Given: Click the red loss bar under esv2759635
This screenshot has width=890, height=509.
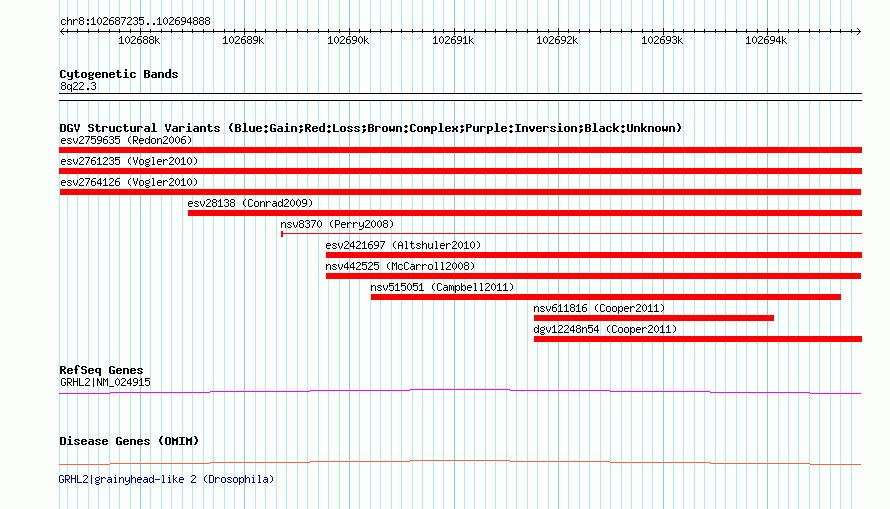Looking at the screenshot, I should coord(460,150).
